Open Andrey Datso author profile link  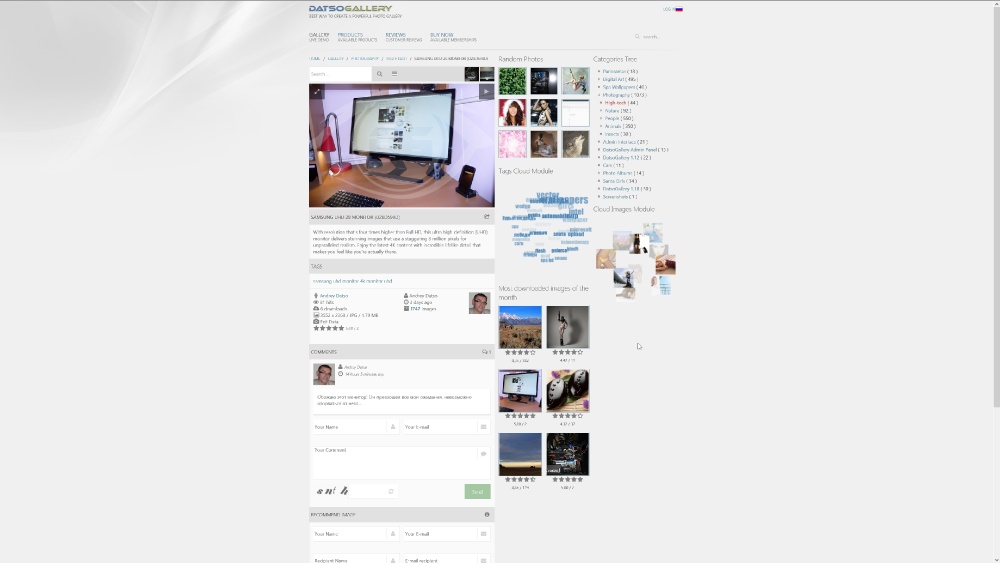334,296
